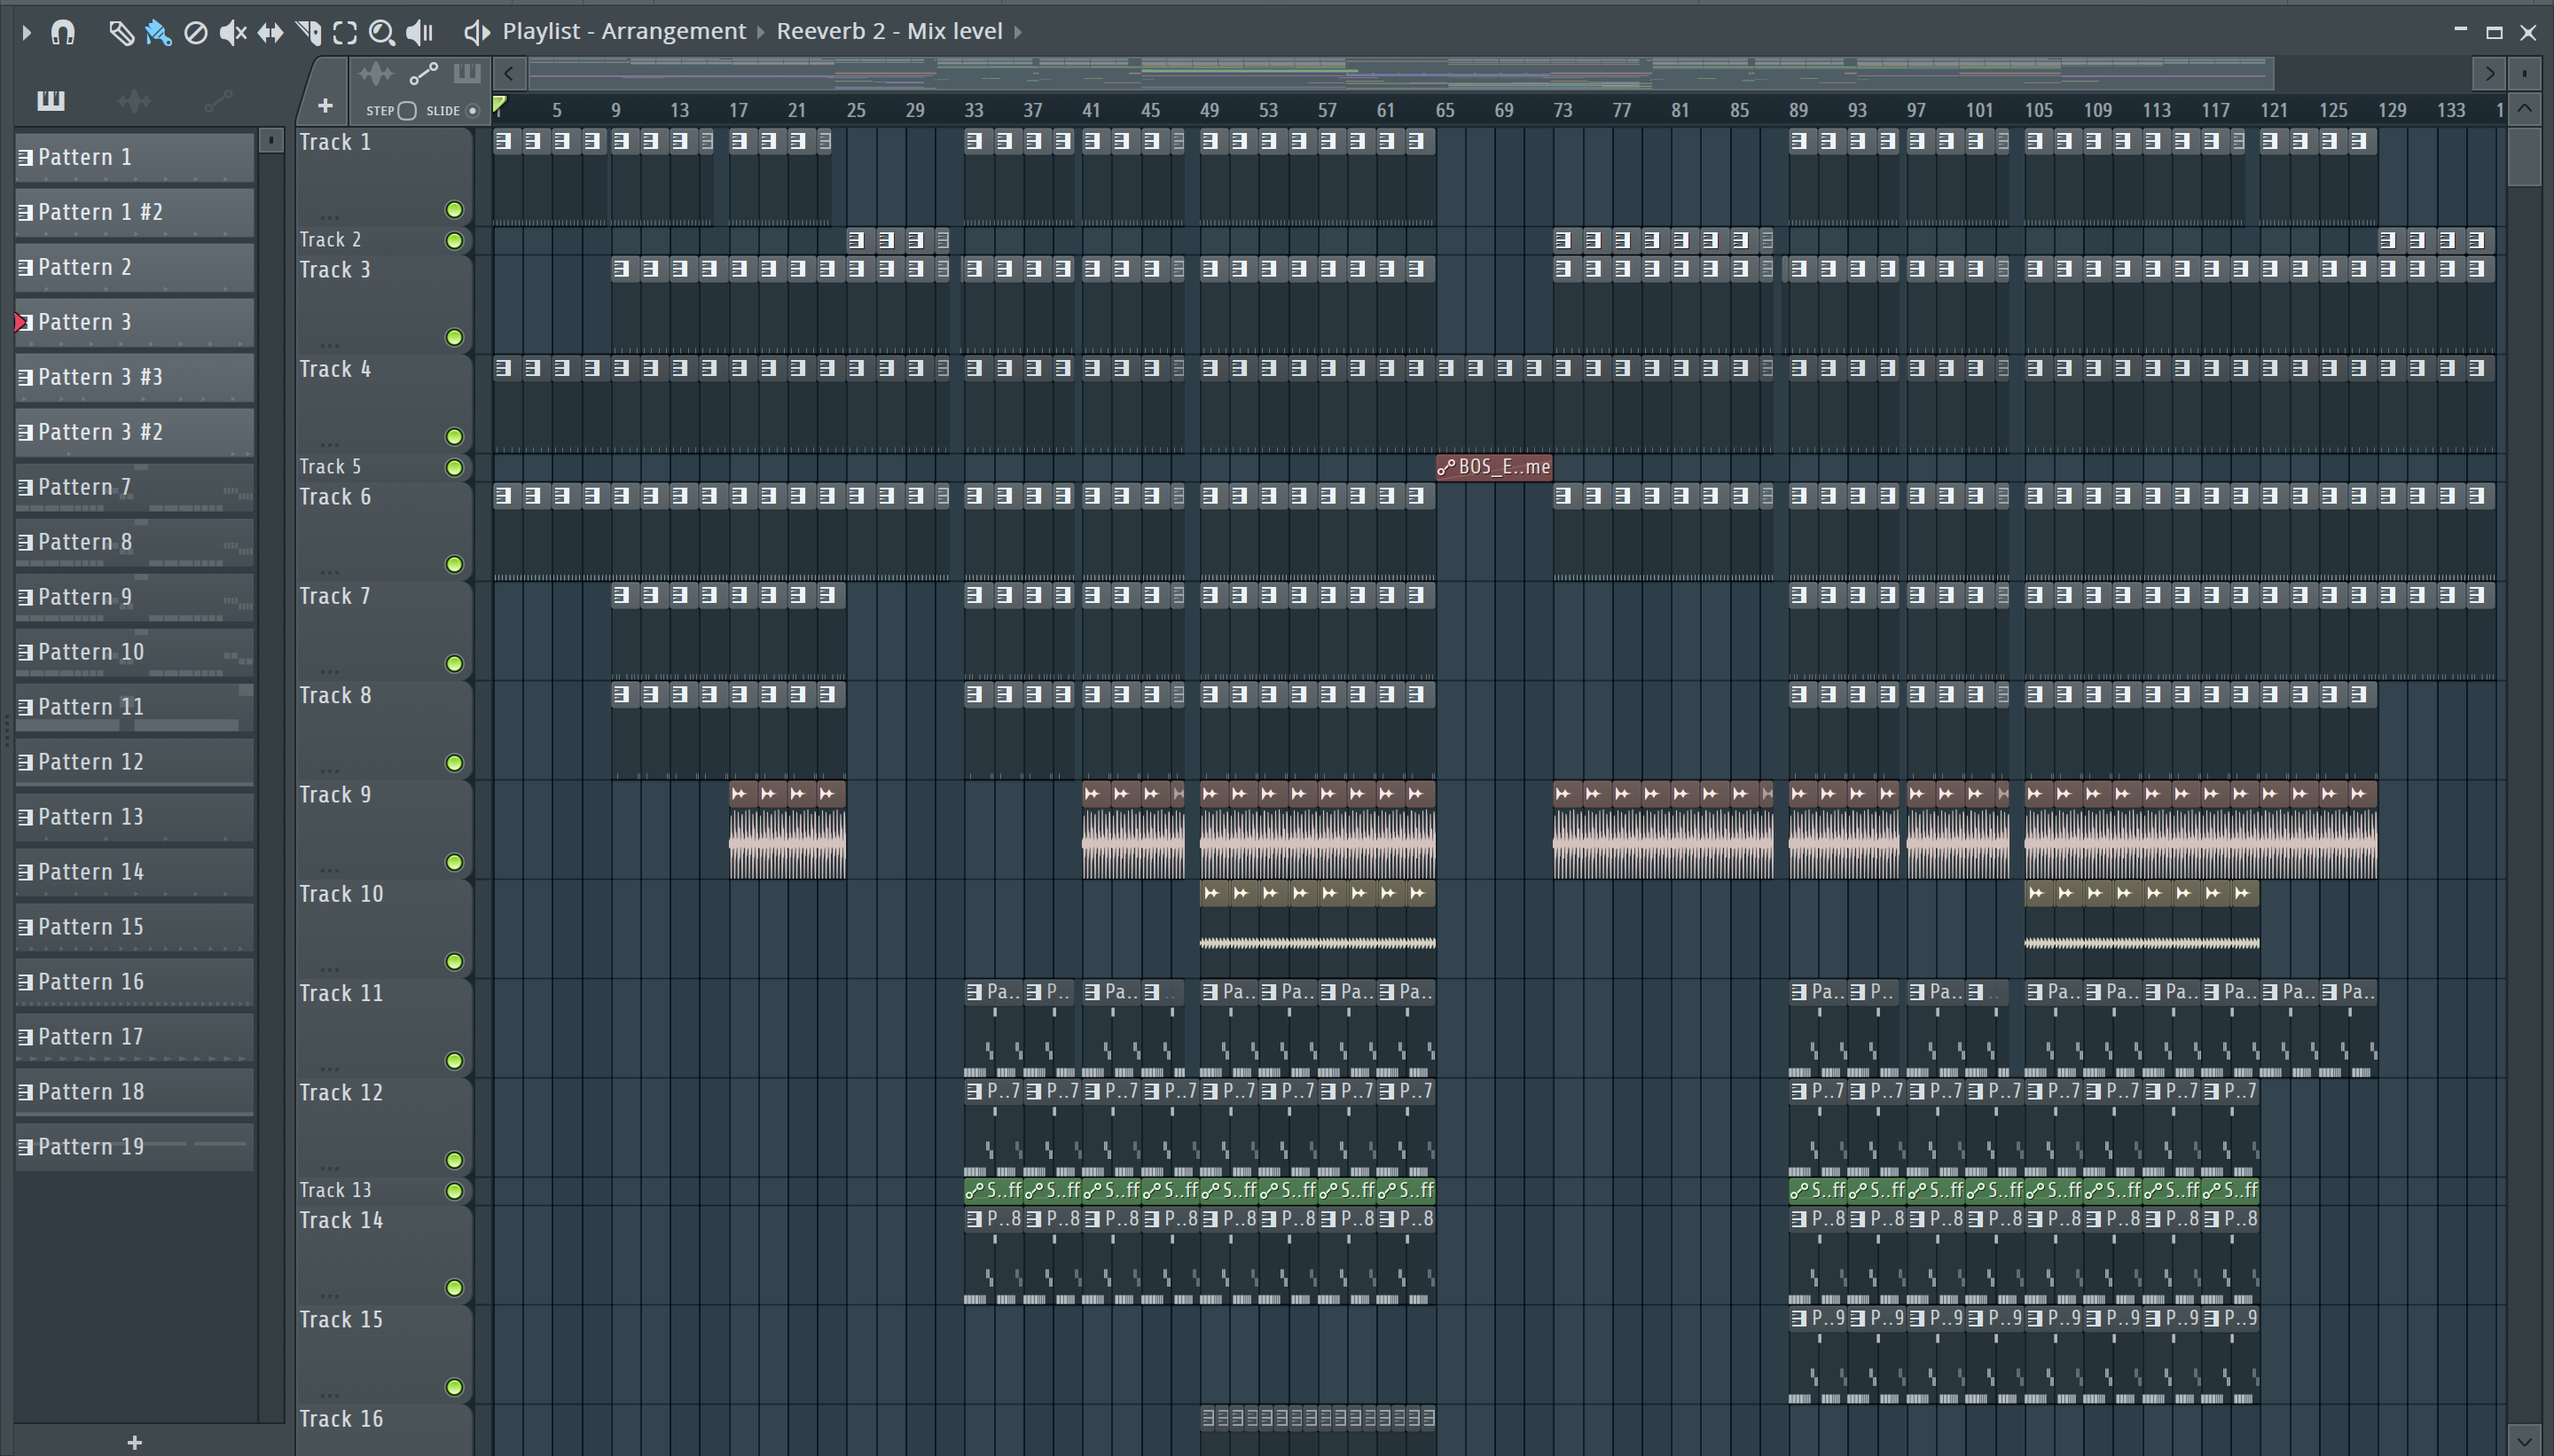The image size is (2554, 1456).
Task: Open the Reeverb 2 - Mix level arrow
Action: coord(1018,32)
